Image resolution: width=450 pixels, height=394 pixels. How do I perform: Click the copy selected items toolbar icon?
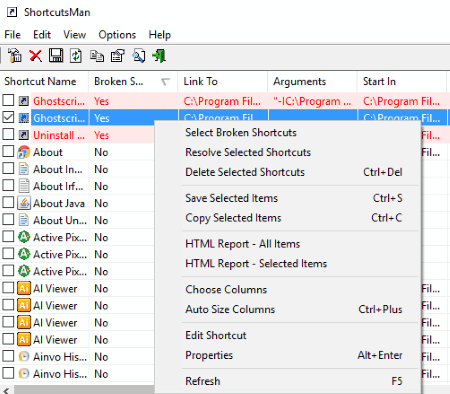pos(97,56)
